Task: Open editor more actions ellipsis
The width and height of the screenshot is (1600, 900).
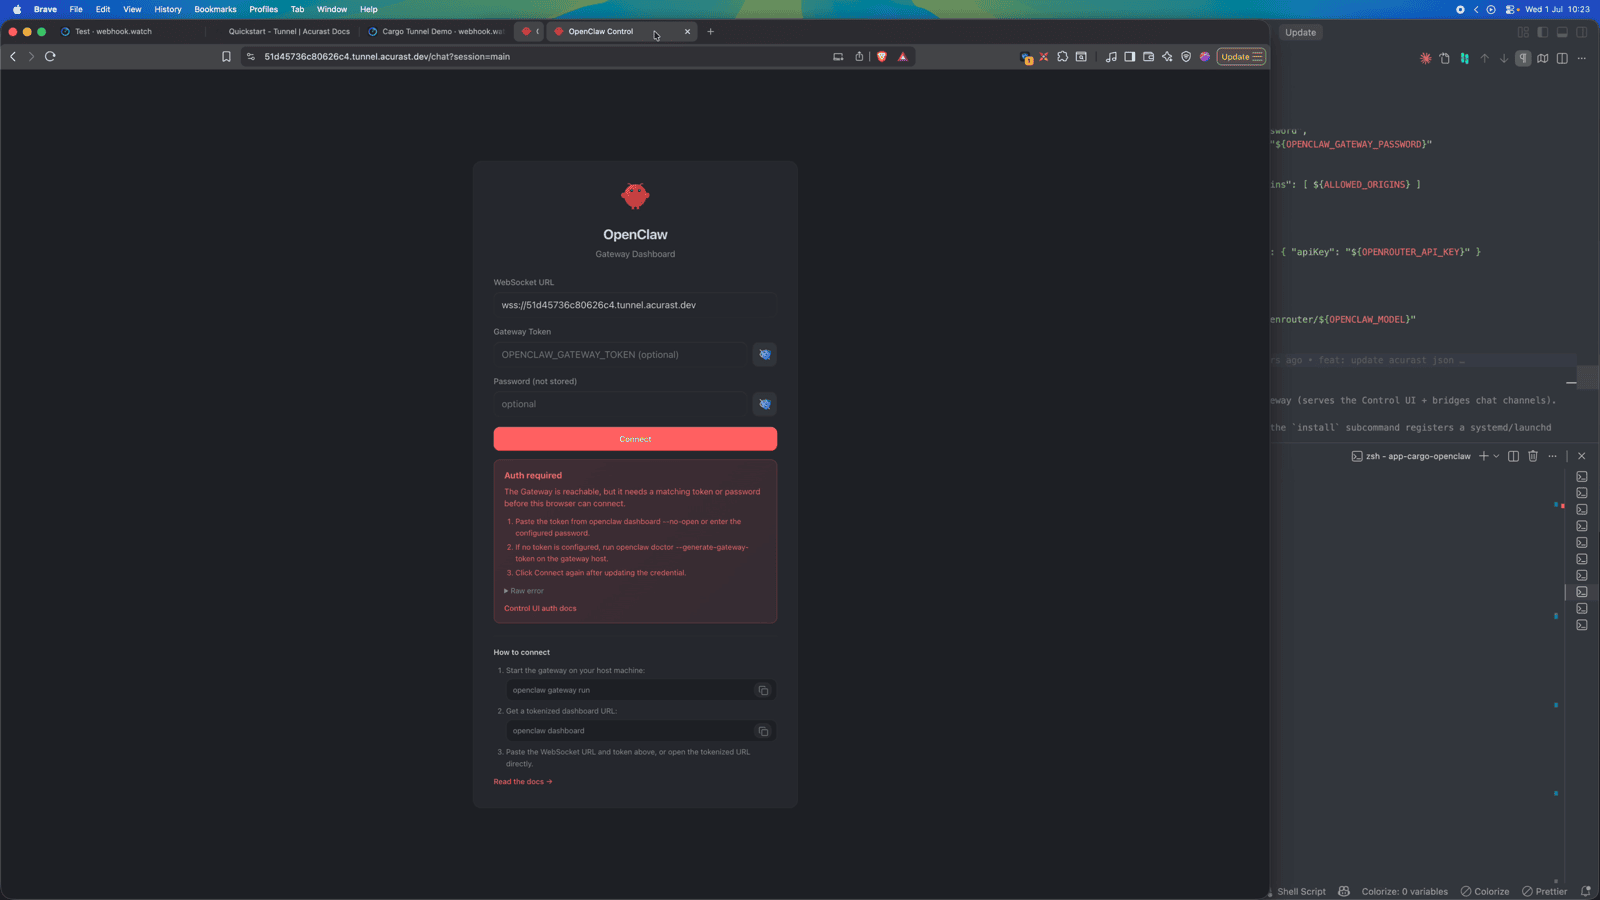Action: 1581,58
